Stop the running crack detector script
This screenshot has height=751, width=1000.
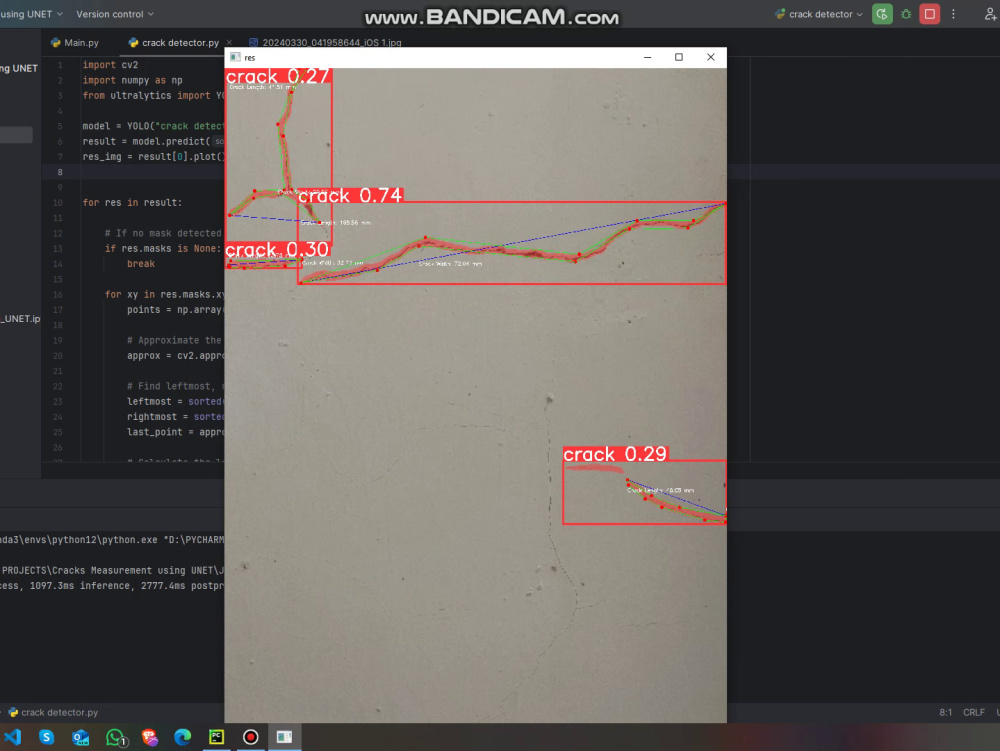tap(930, 14)
